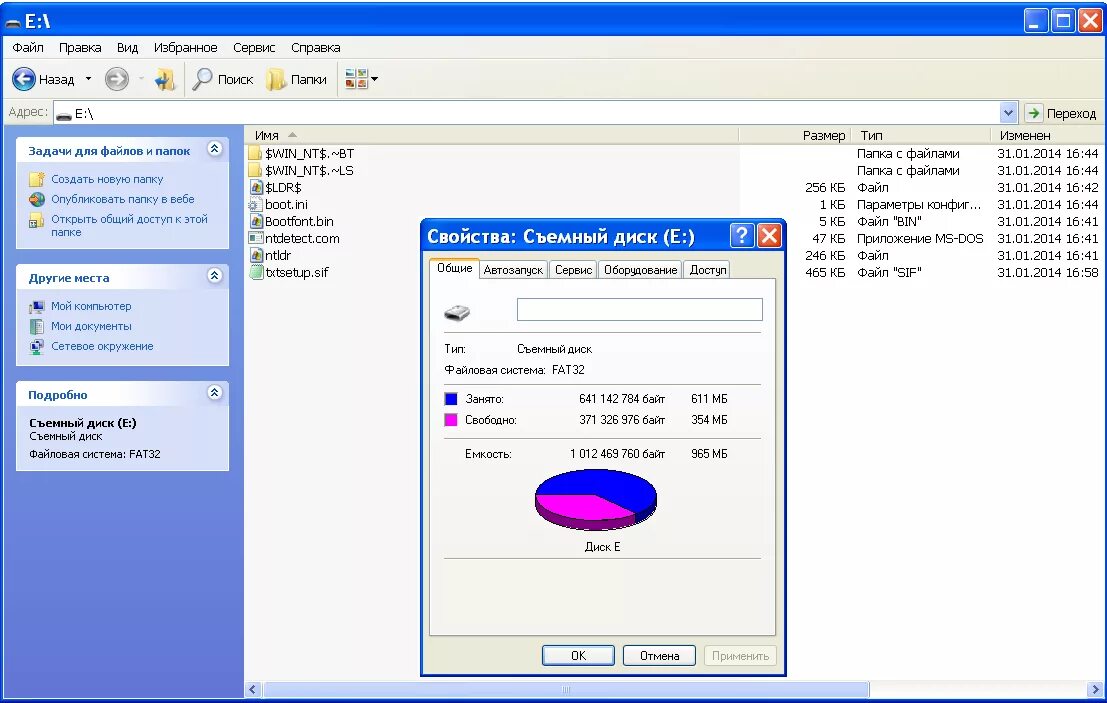Viewport: 1107px width, 703px height.
Task: Click the volume label text field
Action: 640,309
